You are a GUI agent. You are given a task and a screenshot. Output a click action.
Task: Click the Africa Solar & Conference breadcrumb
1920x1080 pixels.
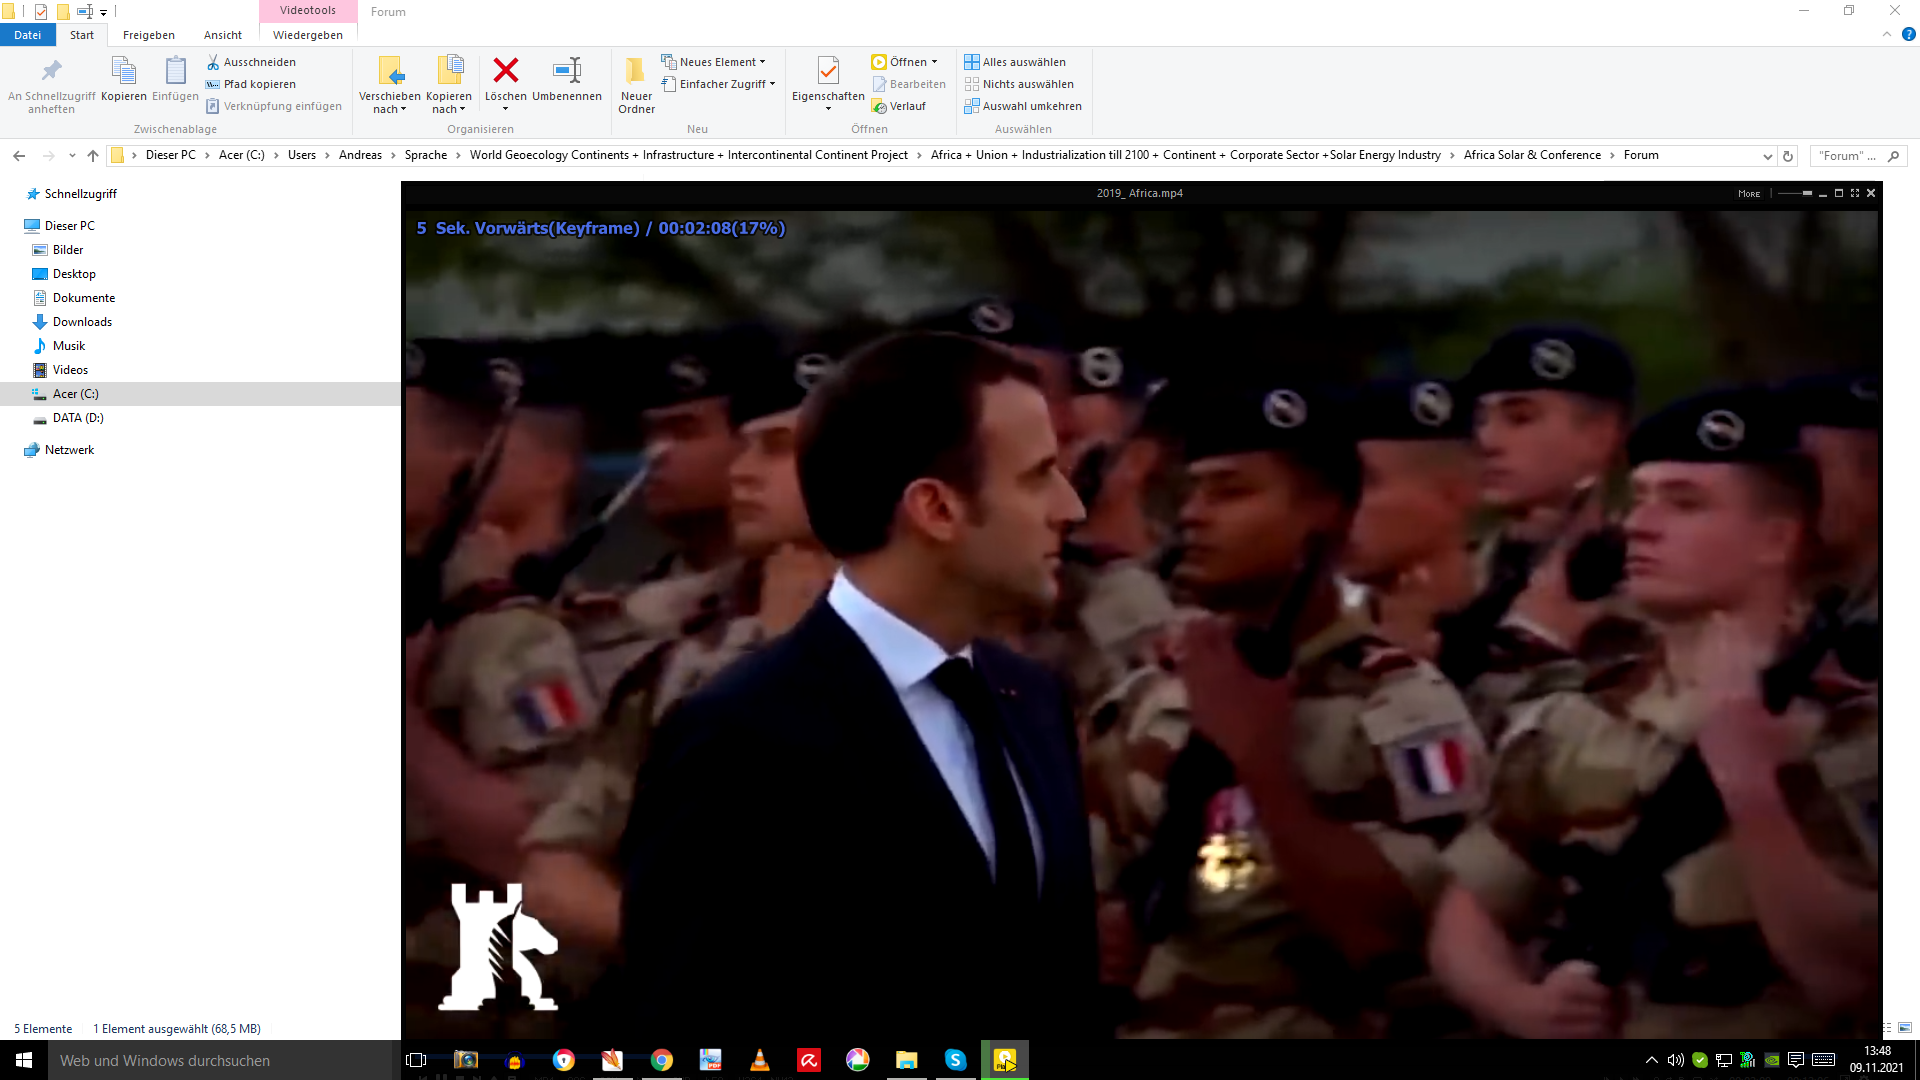[x=1532, y=155]
